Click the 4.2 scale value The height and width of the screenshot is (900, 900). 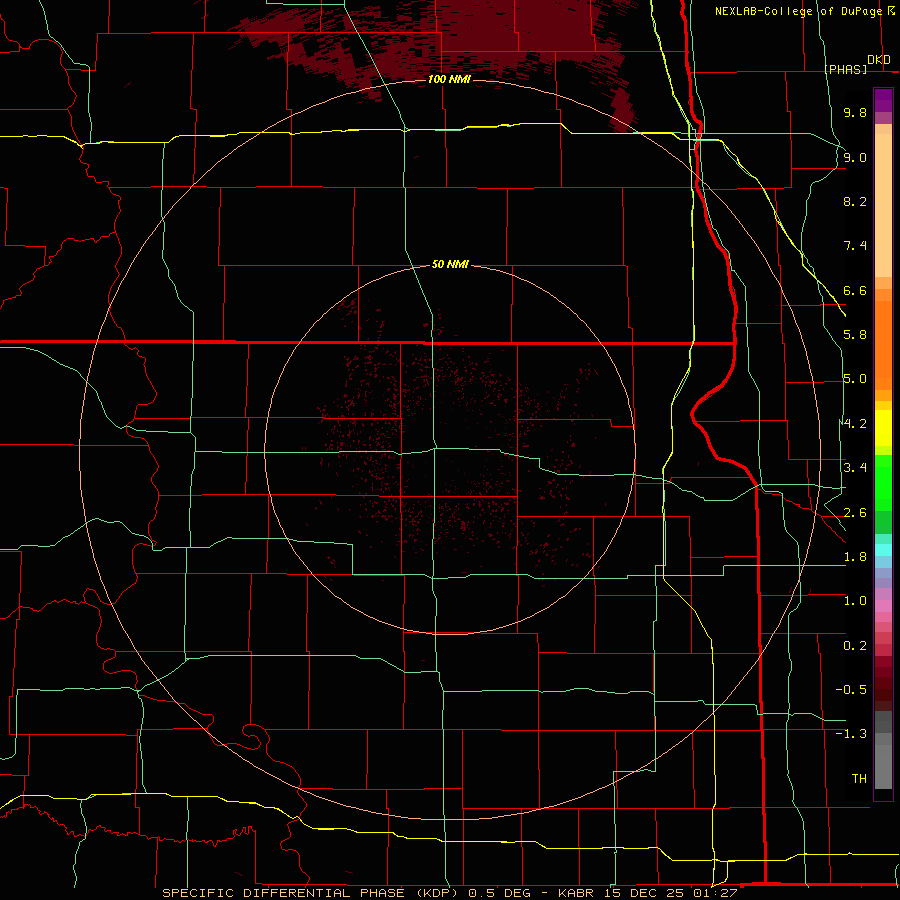(x=855, y=424)
